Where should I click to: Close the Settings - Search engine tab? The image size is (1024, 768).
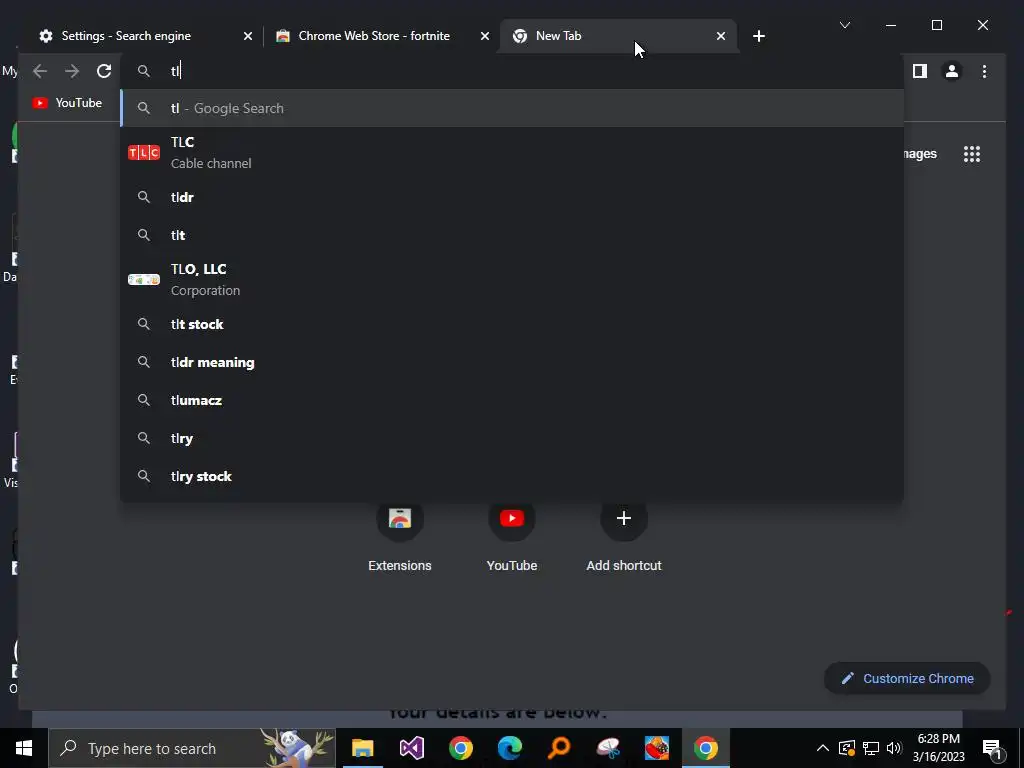tap(248, 37)
